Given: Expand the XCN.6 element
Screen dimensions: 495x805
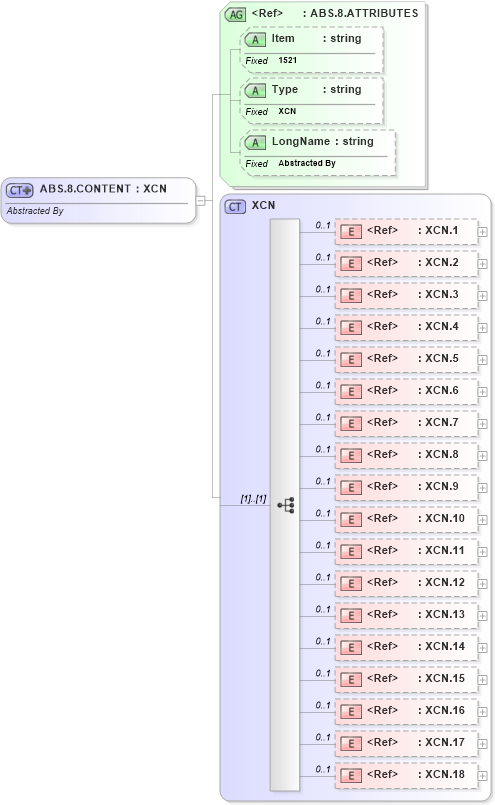Looking at the screenshot, I should tap(482, 392).
